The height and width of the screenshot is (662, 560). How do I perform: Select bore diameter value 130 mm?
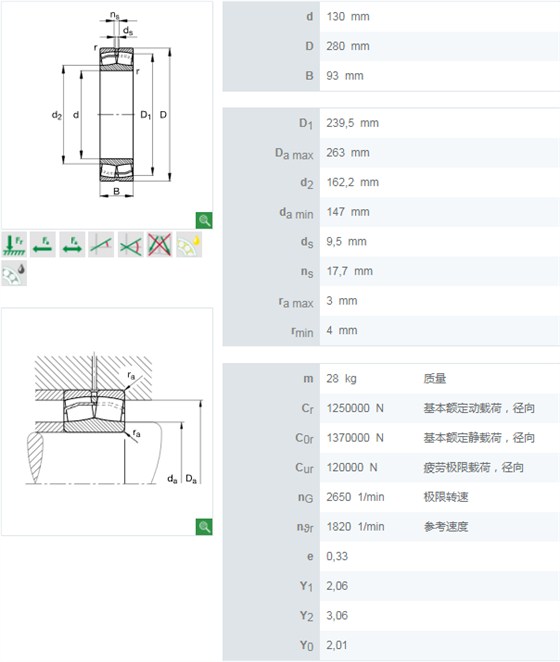[x=348, y=17]
